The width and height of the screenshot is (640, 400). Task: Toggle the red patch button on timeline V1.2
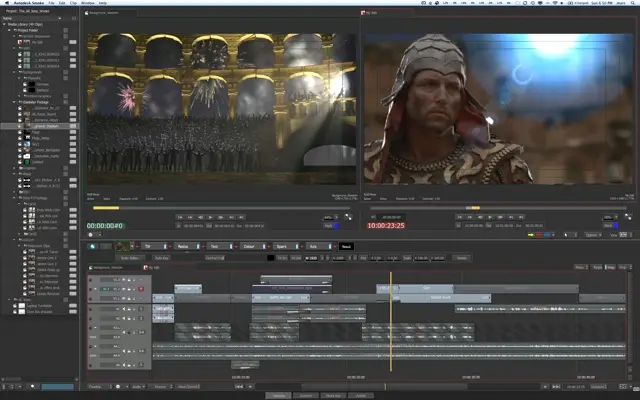click(x=141, y=289)
